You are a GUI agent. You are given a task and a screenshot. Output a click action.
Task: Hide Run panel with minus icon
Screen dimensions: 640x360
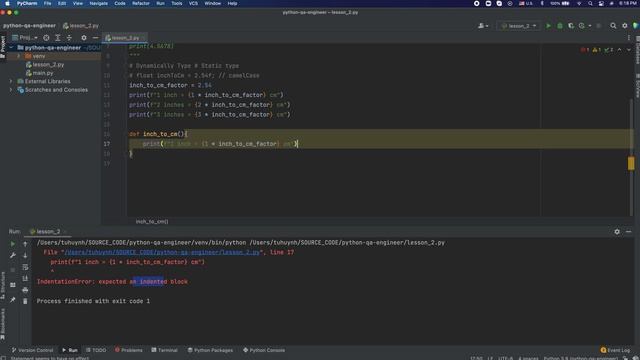pos(629,231)
